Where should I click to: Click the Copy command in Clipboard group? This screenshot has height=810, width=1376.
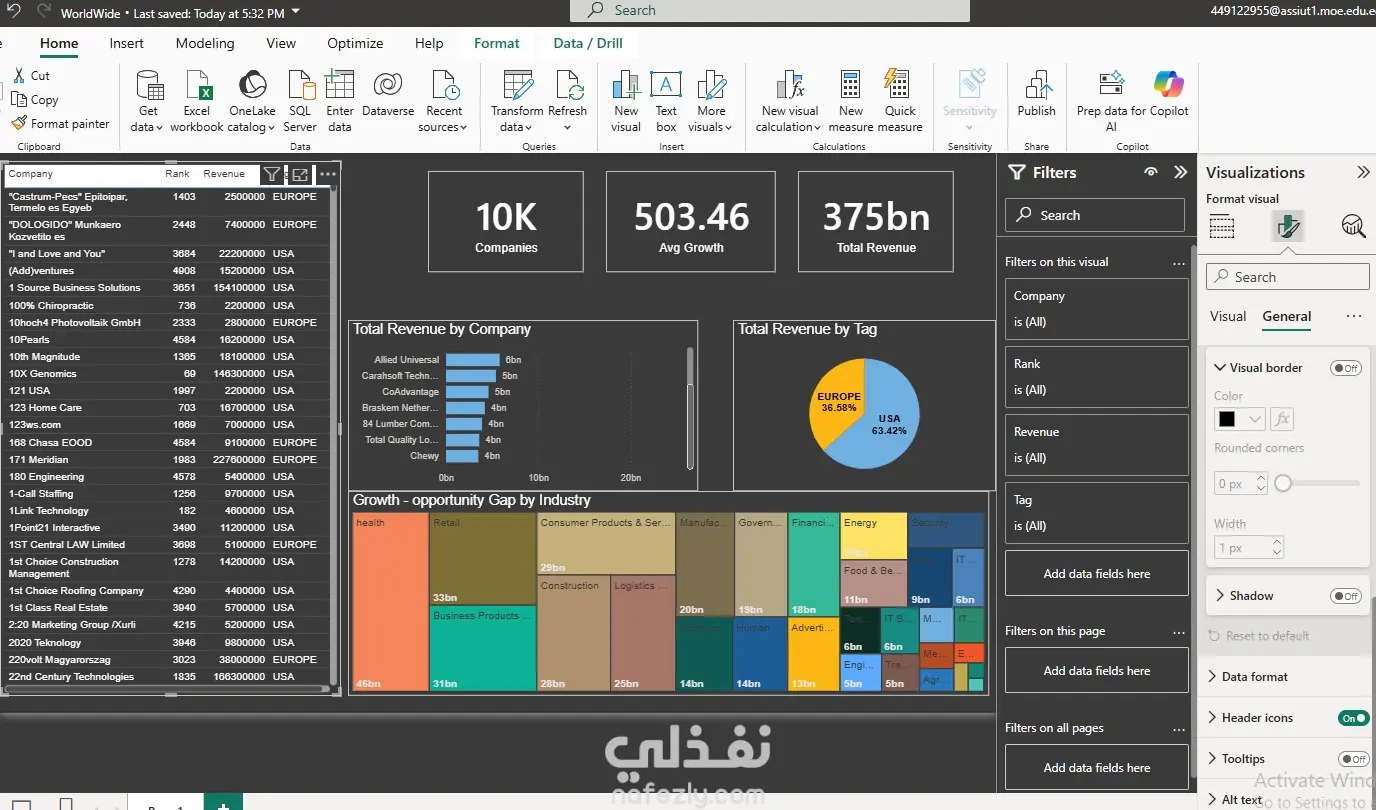(x=35, y=100)
